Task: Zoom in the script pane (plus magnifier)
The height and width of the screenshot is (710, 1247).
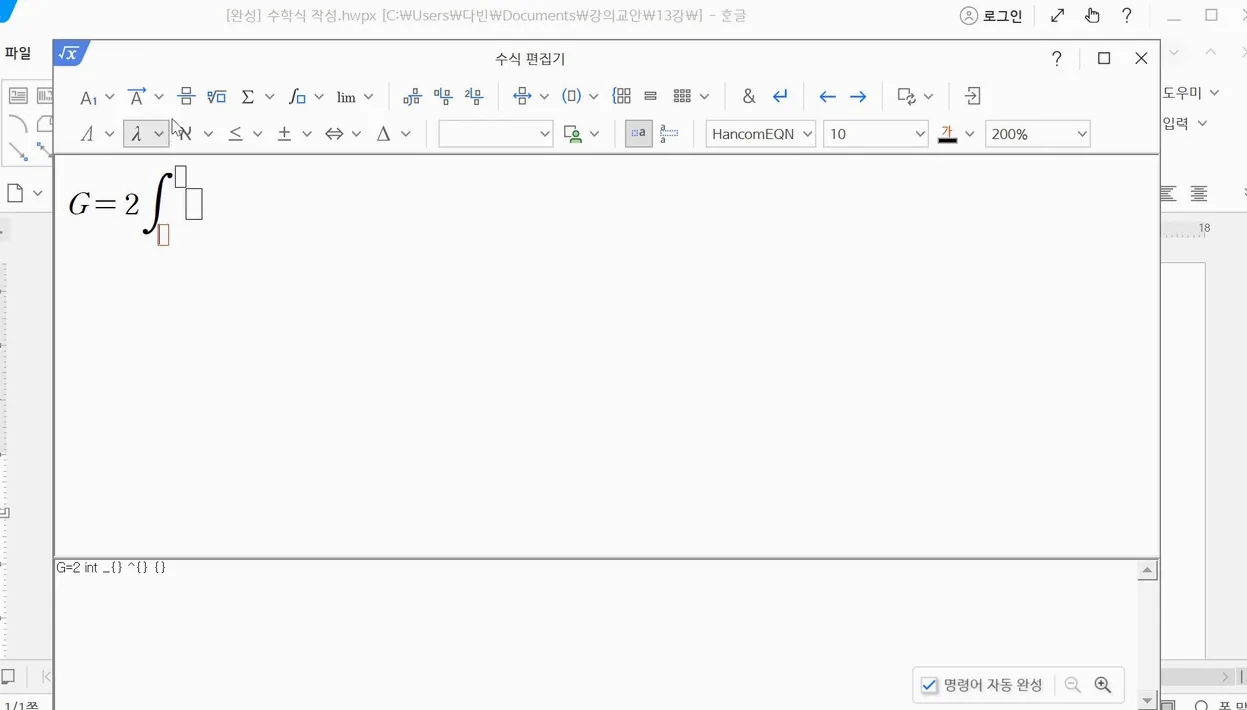Action: [x=1103, y=685]
